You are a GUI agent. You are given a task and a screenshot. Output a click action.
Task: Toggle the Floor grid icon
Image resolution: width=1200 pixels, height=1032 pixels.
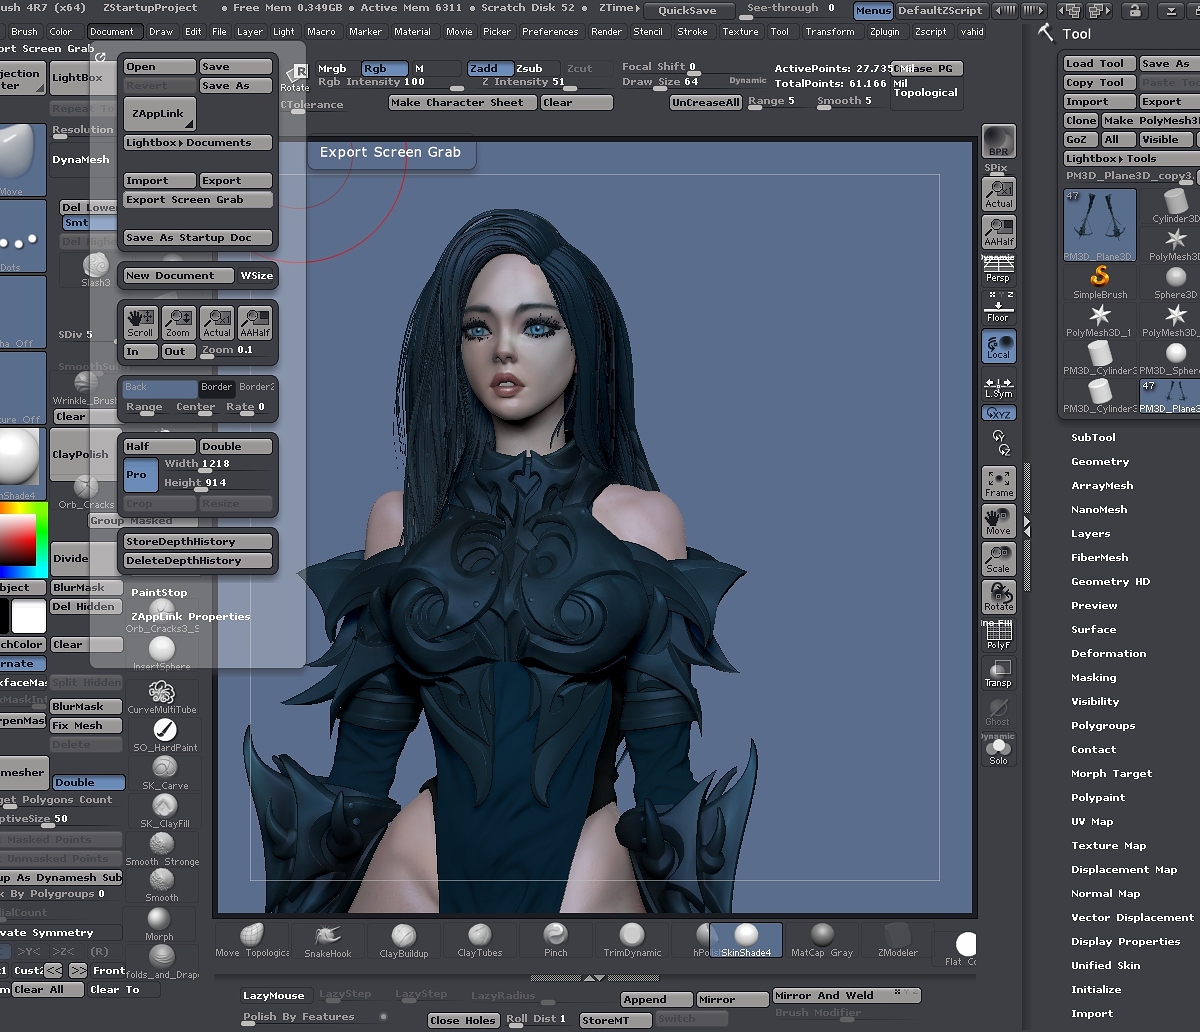[998, 308]
